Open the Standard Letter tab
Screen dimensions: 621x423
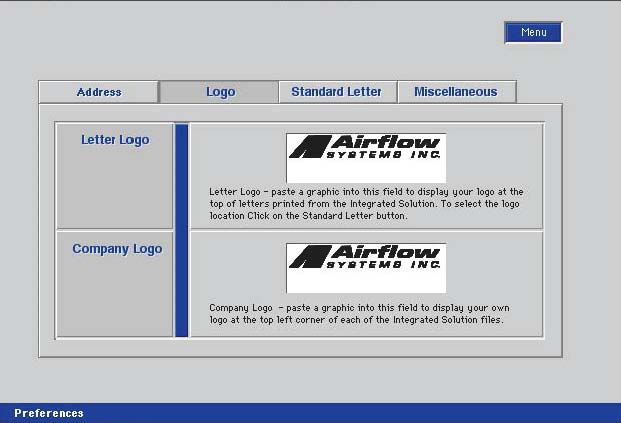point(338,92)
